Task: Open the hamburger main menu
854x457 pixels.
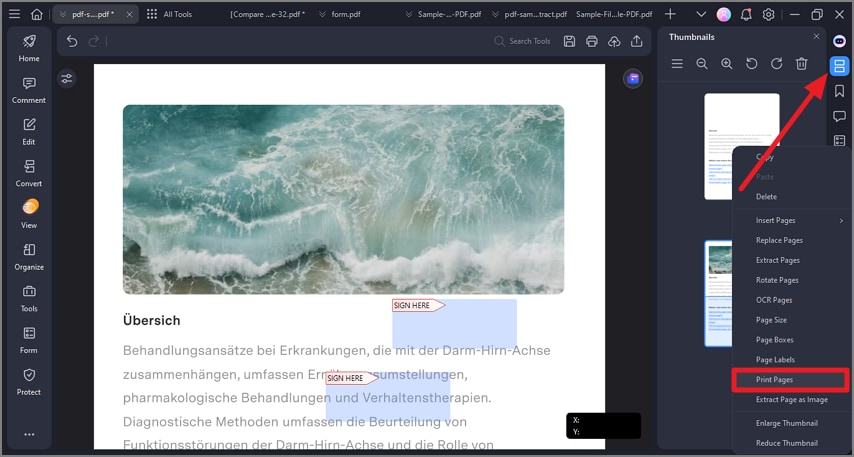Action: pyautogui.click(x=15, y=14)
